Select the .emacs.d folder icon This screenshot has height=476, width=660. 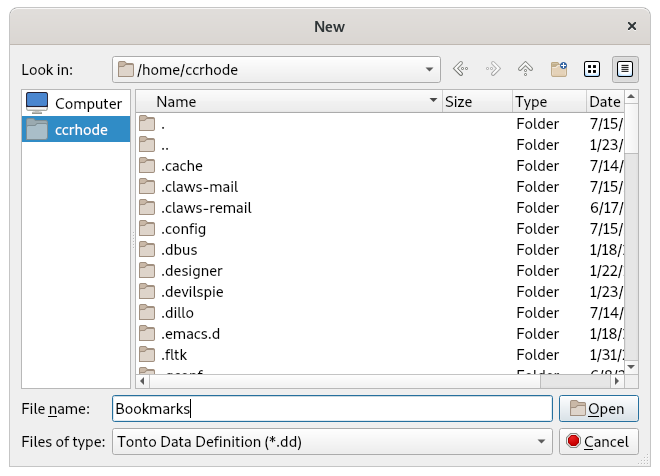coord(147,334)
